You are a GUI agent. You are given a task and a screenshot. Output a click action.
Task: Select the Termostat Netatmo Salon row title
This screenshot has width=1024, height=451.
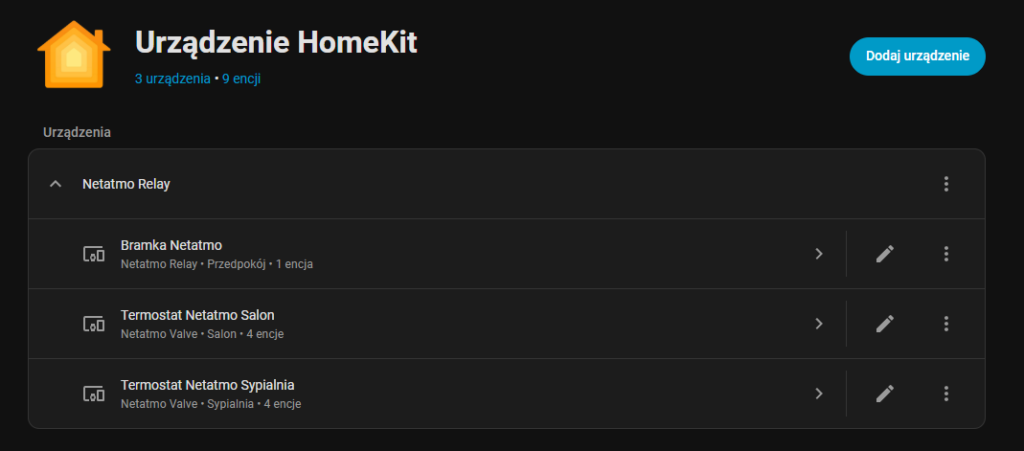[197, 315]
